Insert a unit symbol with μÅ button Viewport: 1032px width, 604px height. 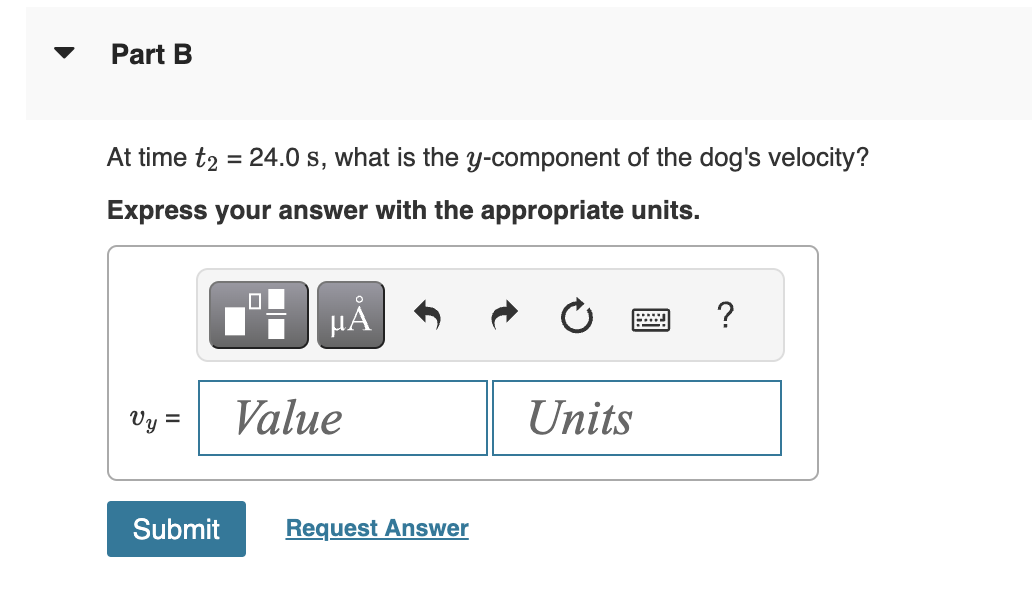(x=349, y=314)
